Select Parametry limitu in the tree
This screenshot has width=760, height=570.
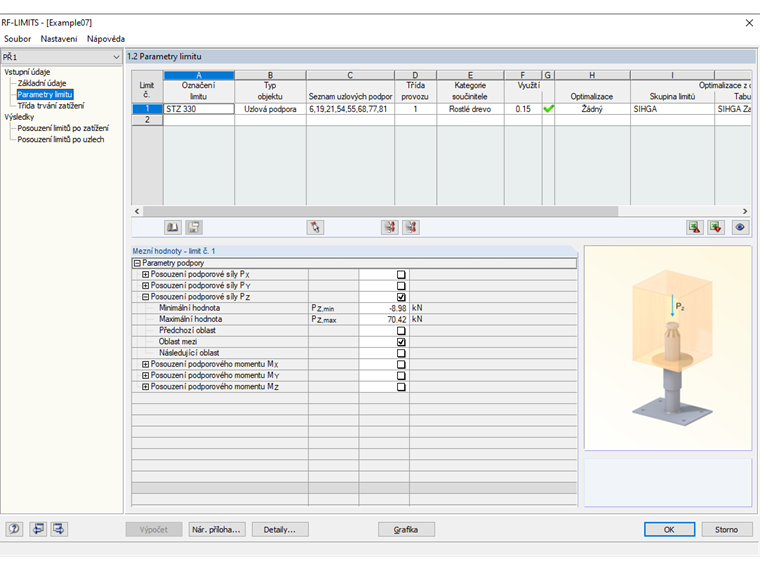pos(45,95)
